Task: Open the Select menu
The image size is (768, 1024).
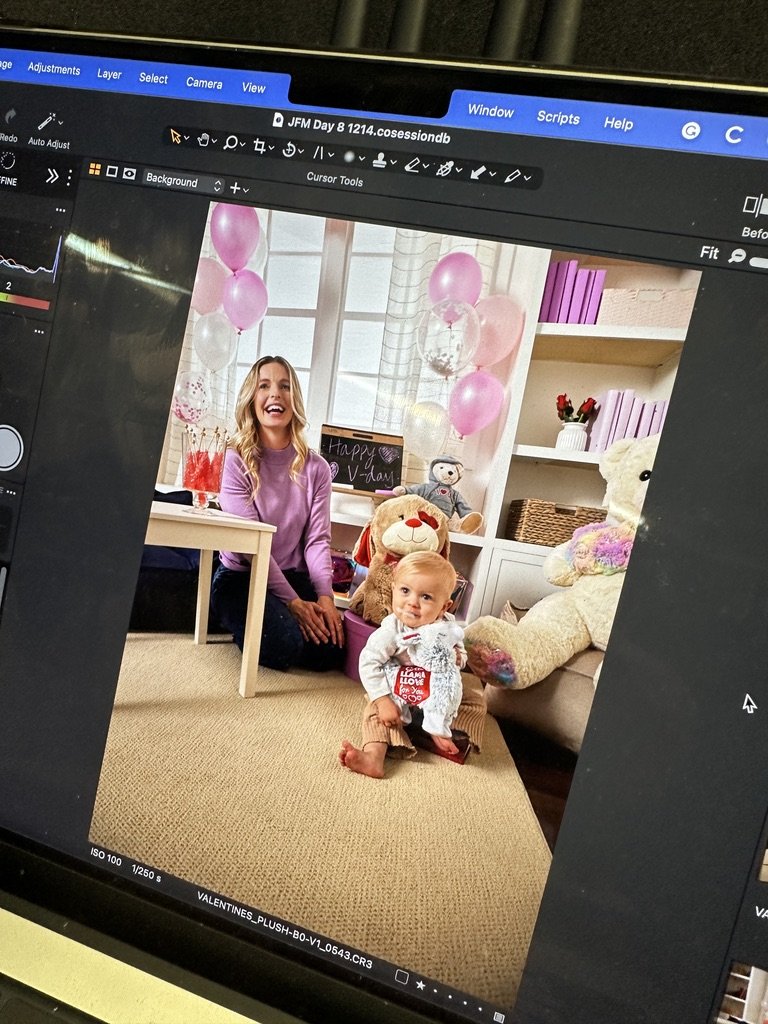Action: [x=153, y=78]
